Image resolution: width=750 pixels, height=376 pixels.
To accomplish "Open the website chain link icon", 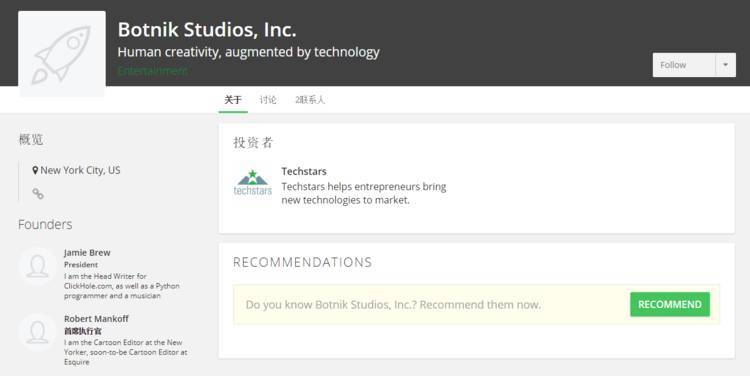I will (x=38, y=194).
